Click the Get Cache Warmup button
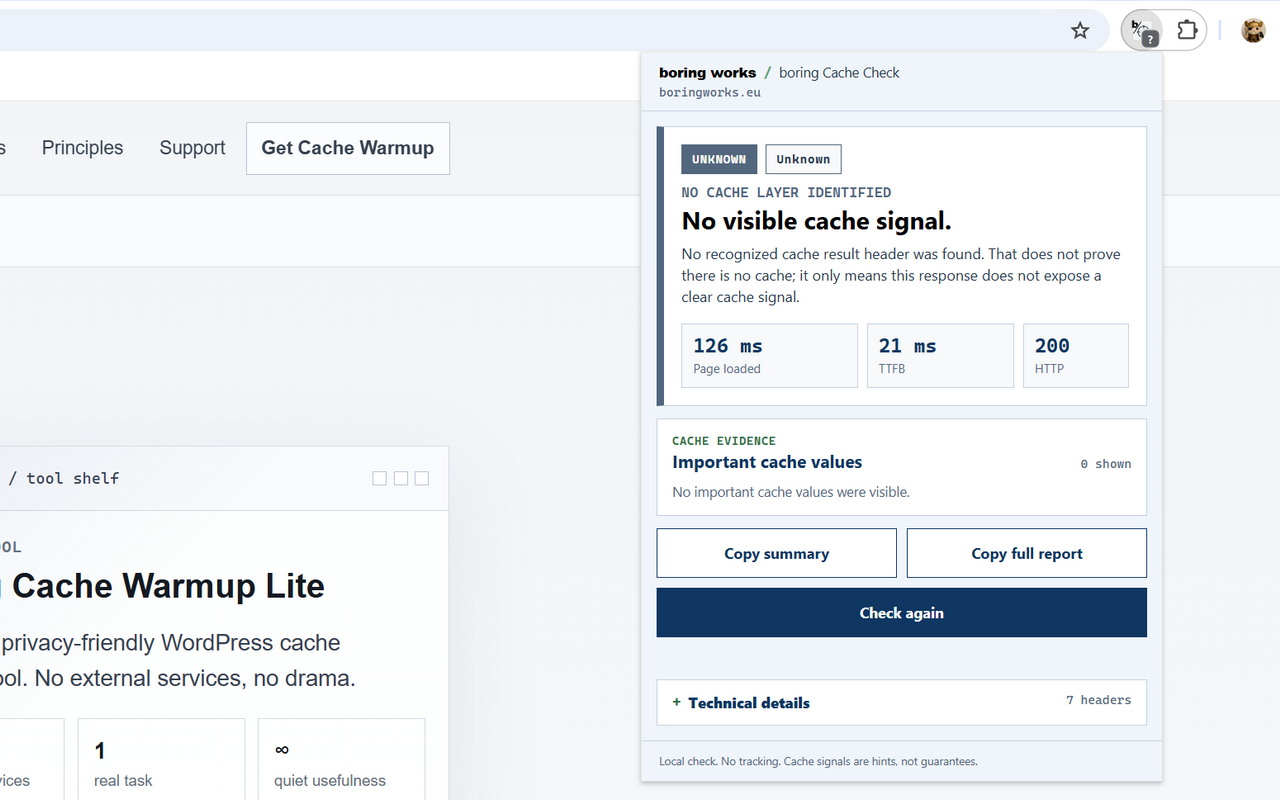This screenshot has height=800, width=1280. pyautogui.click(x=348, y=148)
